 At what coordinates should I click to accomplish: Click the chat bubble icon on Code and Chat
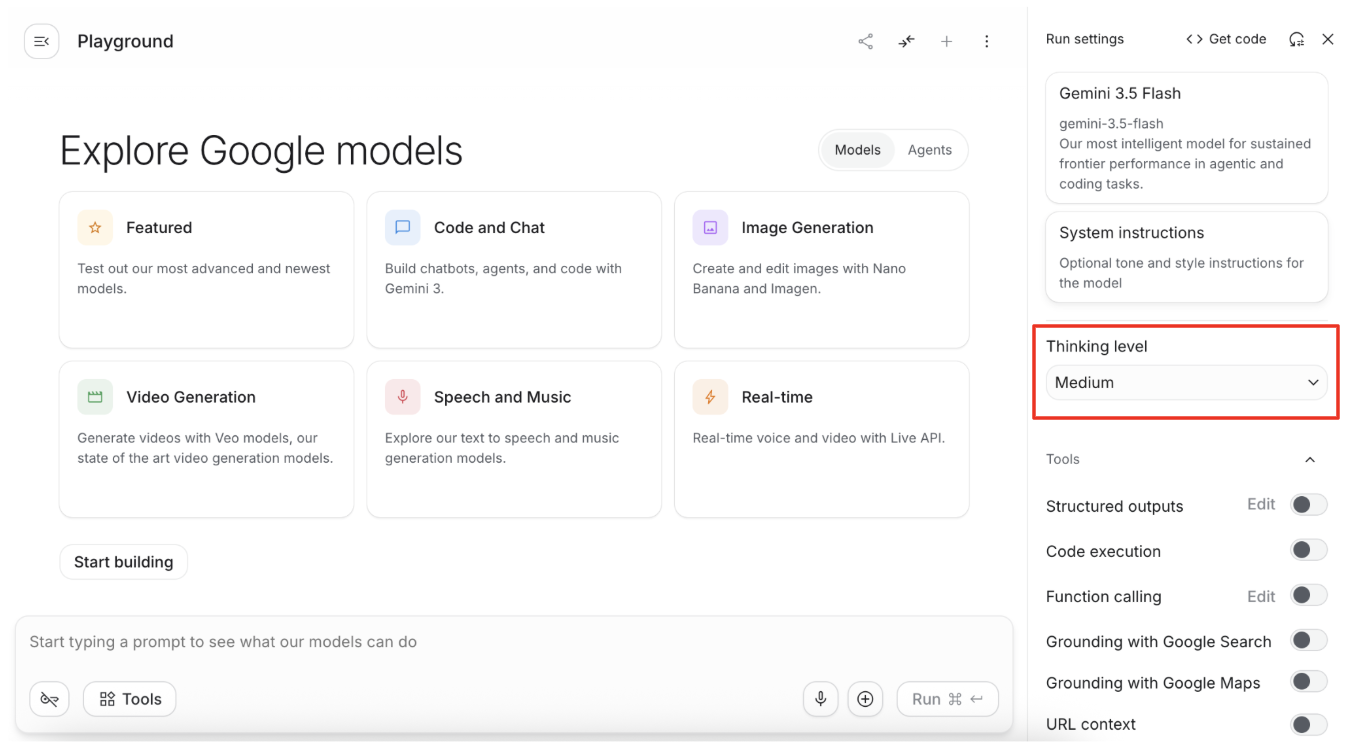point(403,228)
